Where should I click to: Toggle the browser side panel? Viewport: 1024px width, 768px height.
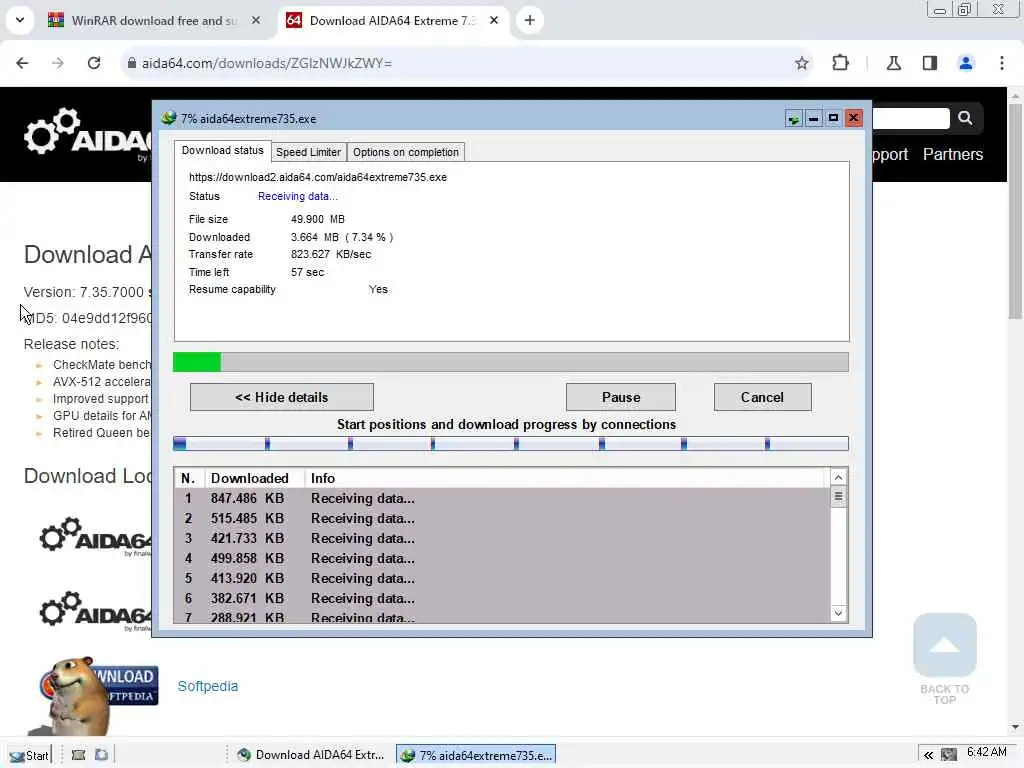(930, 63)
